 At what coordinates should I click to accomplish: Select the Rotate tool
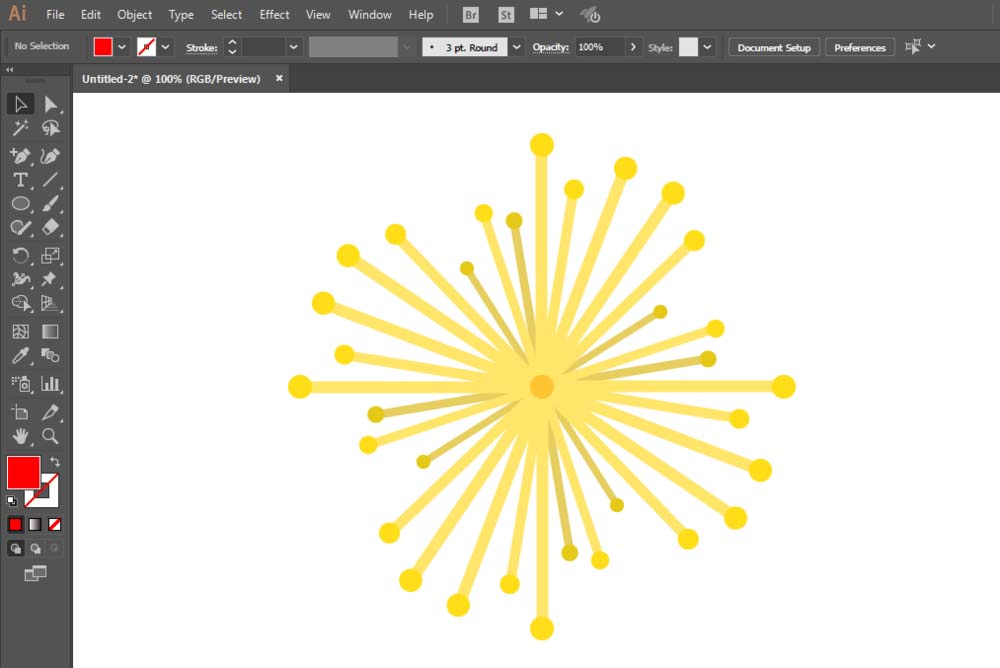pos(20,255)
